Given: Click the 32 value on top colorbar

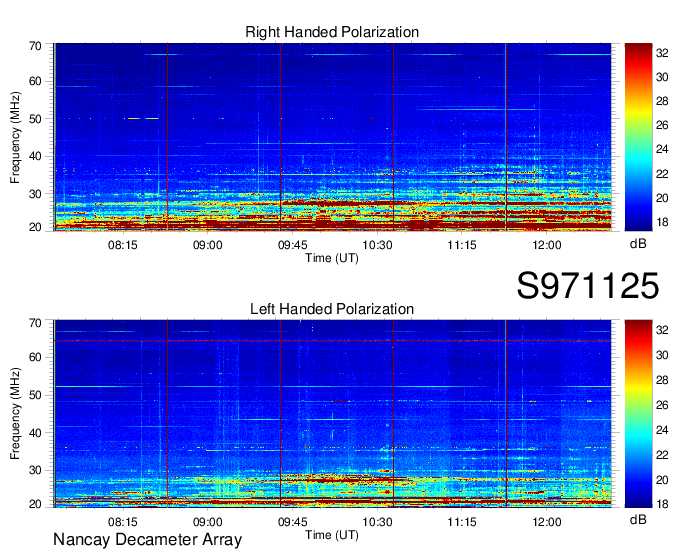Looking at the screenshot, I should coord(662,53).
